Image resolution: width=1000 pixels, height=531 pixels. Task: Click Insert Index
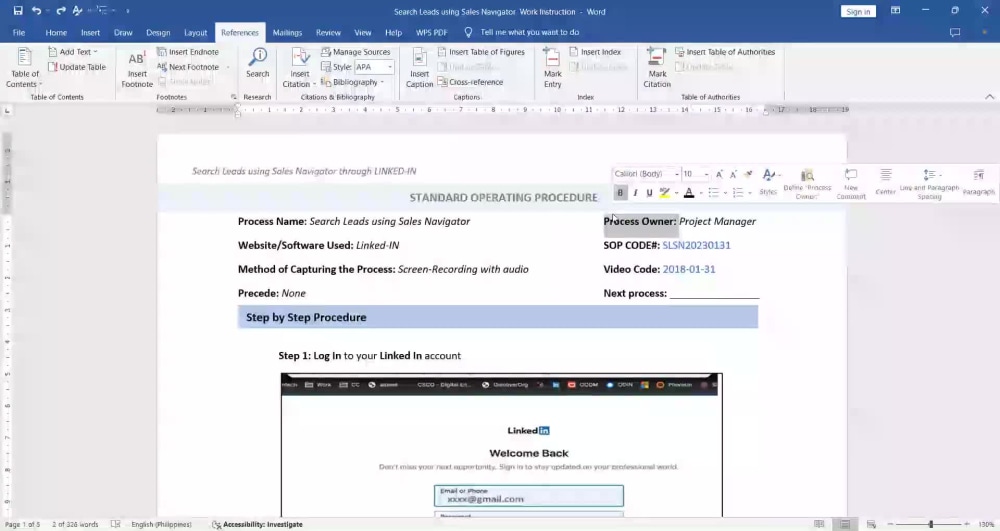point(595,52)
